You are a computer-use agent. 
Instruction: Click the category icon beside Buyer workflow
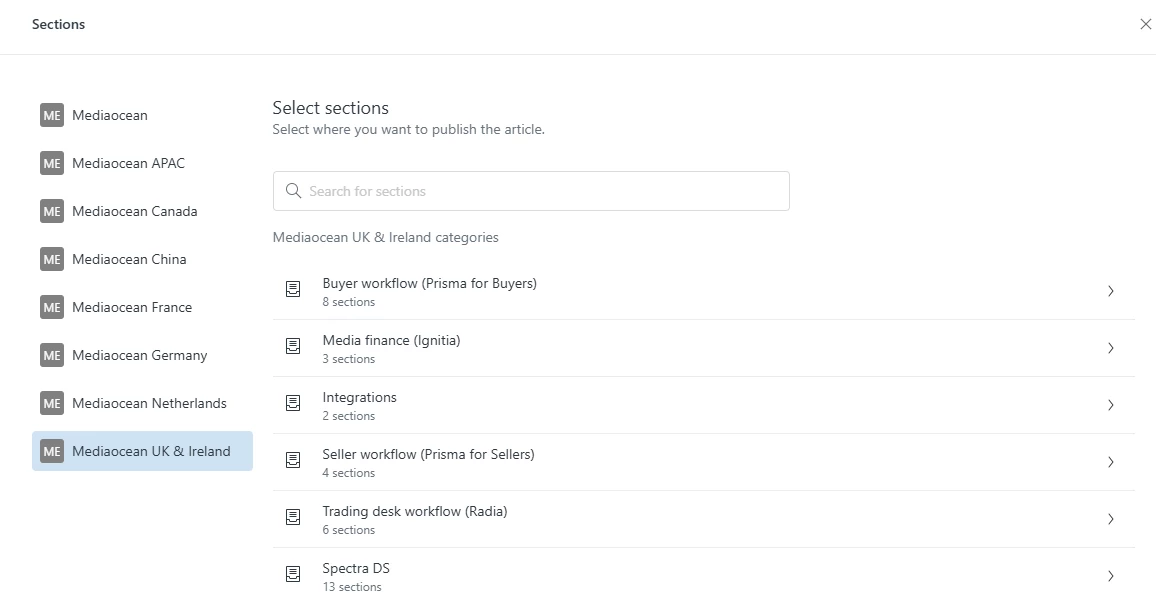(293, 290)
